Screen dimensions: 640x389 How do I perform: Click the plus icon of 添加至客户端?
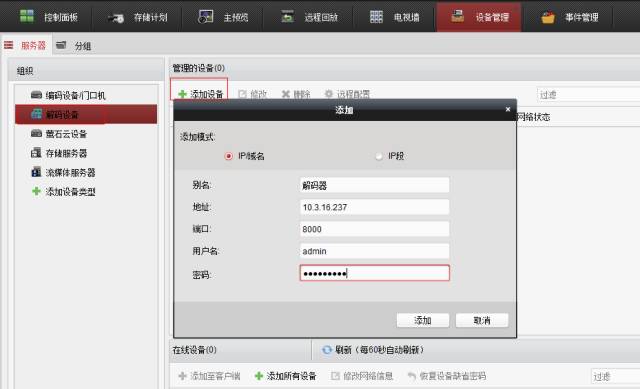182,376
